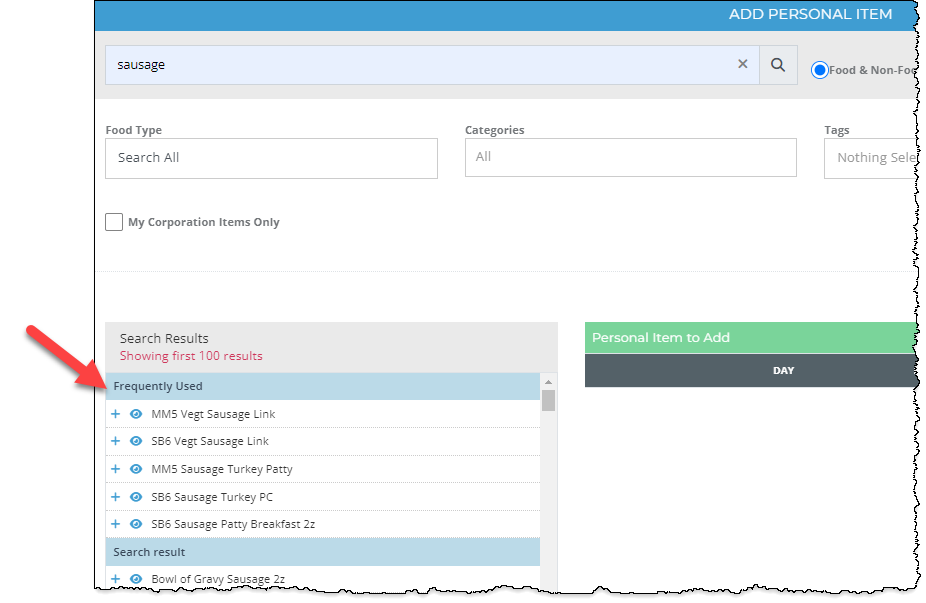Open the Food Type dropdown

pyautogui.click(x=271, y=158)
